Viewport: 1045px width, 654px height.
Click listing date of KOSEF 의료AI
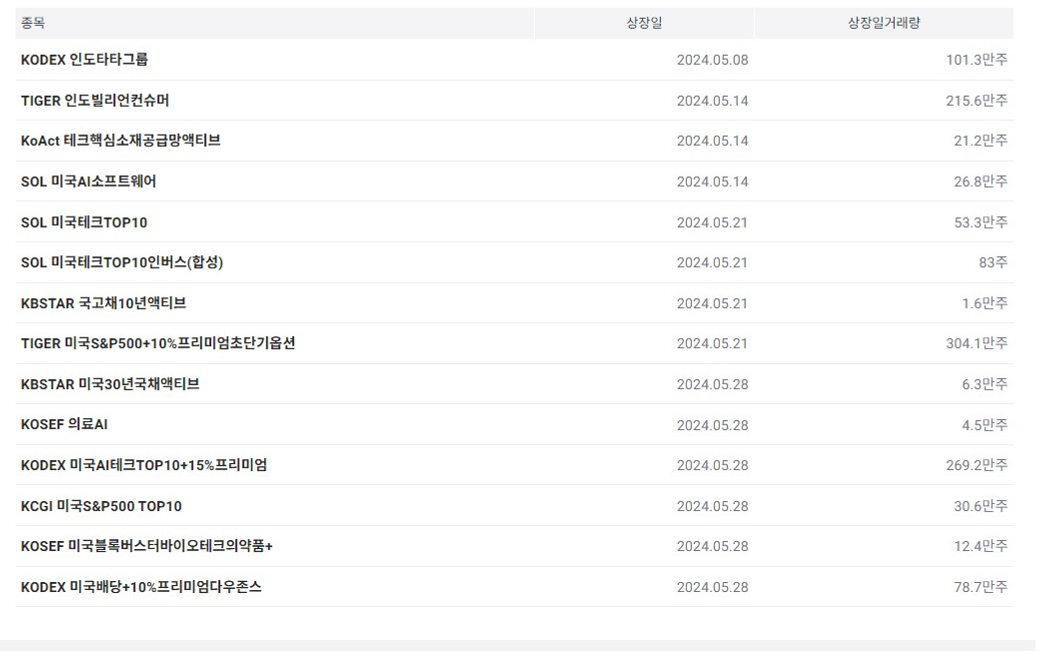pyautogui.click(x=712, y=425)
